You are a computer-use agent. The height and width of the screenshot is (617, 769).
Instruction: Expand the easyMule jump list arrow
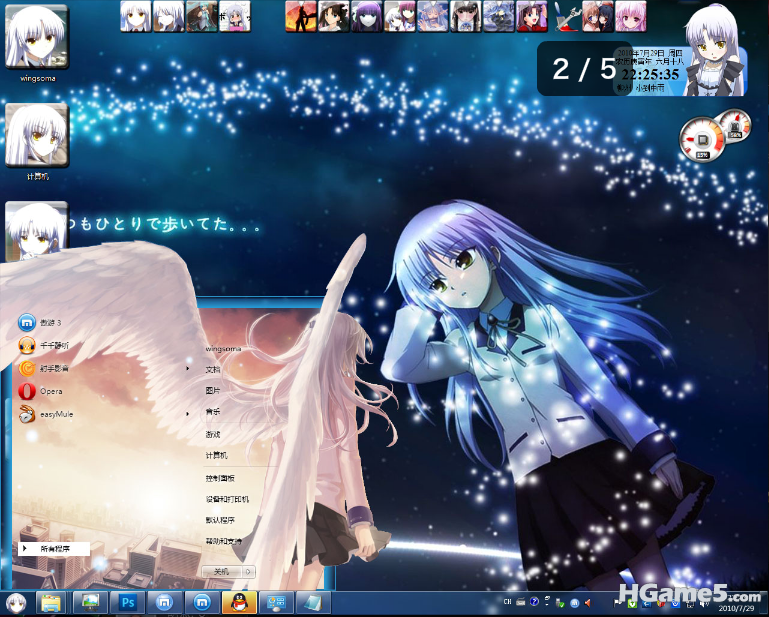point(187,414)
